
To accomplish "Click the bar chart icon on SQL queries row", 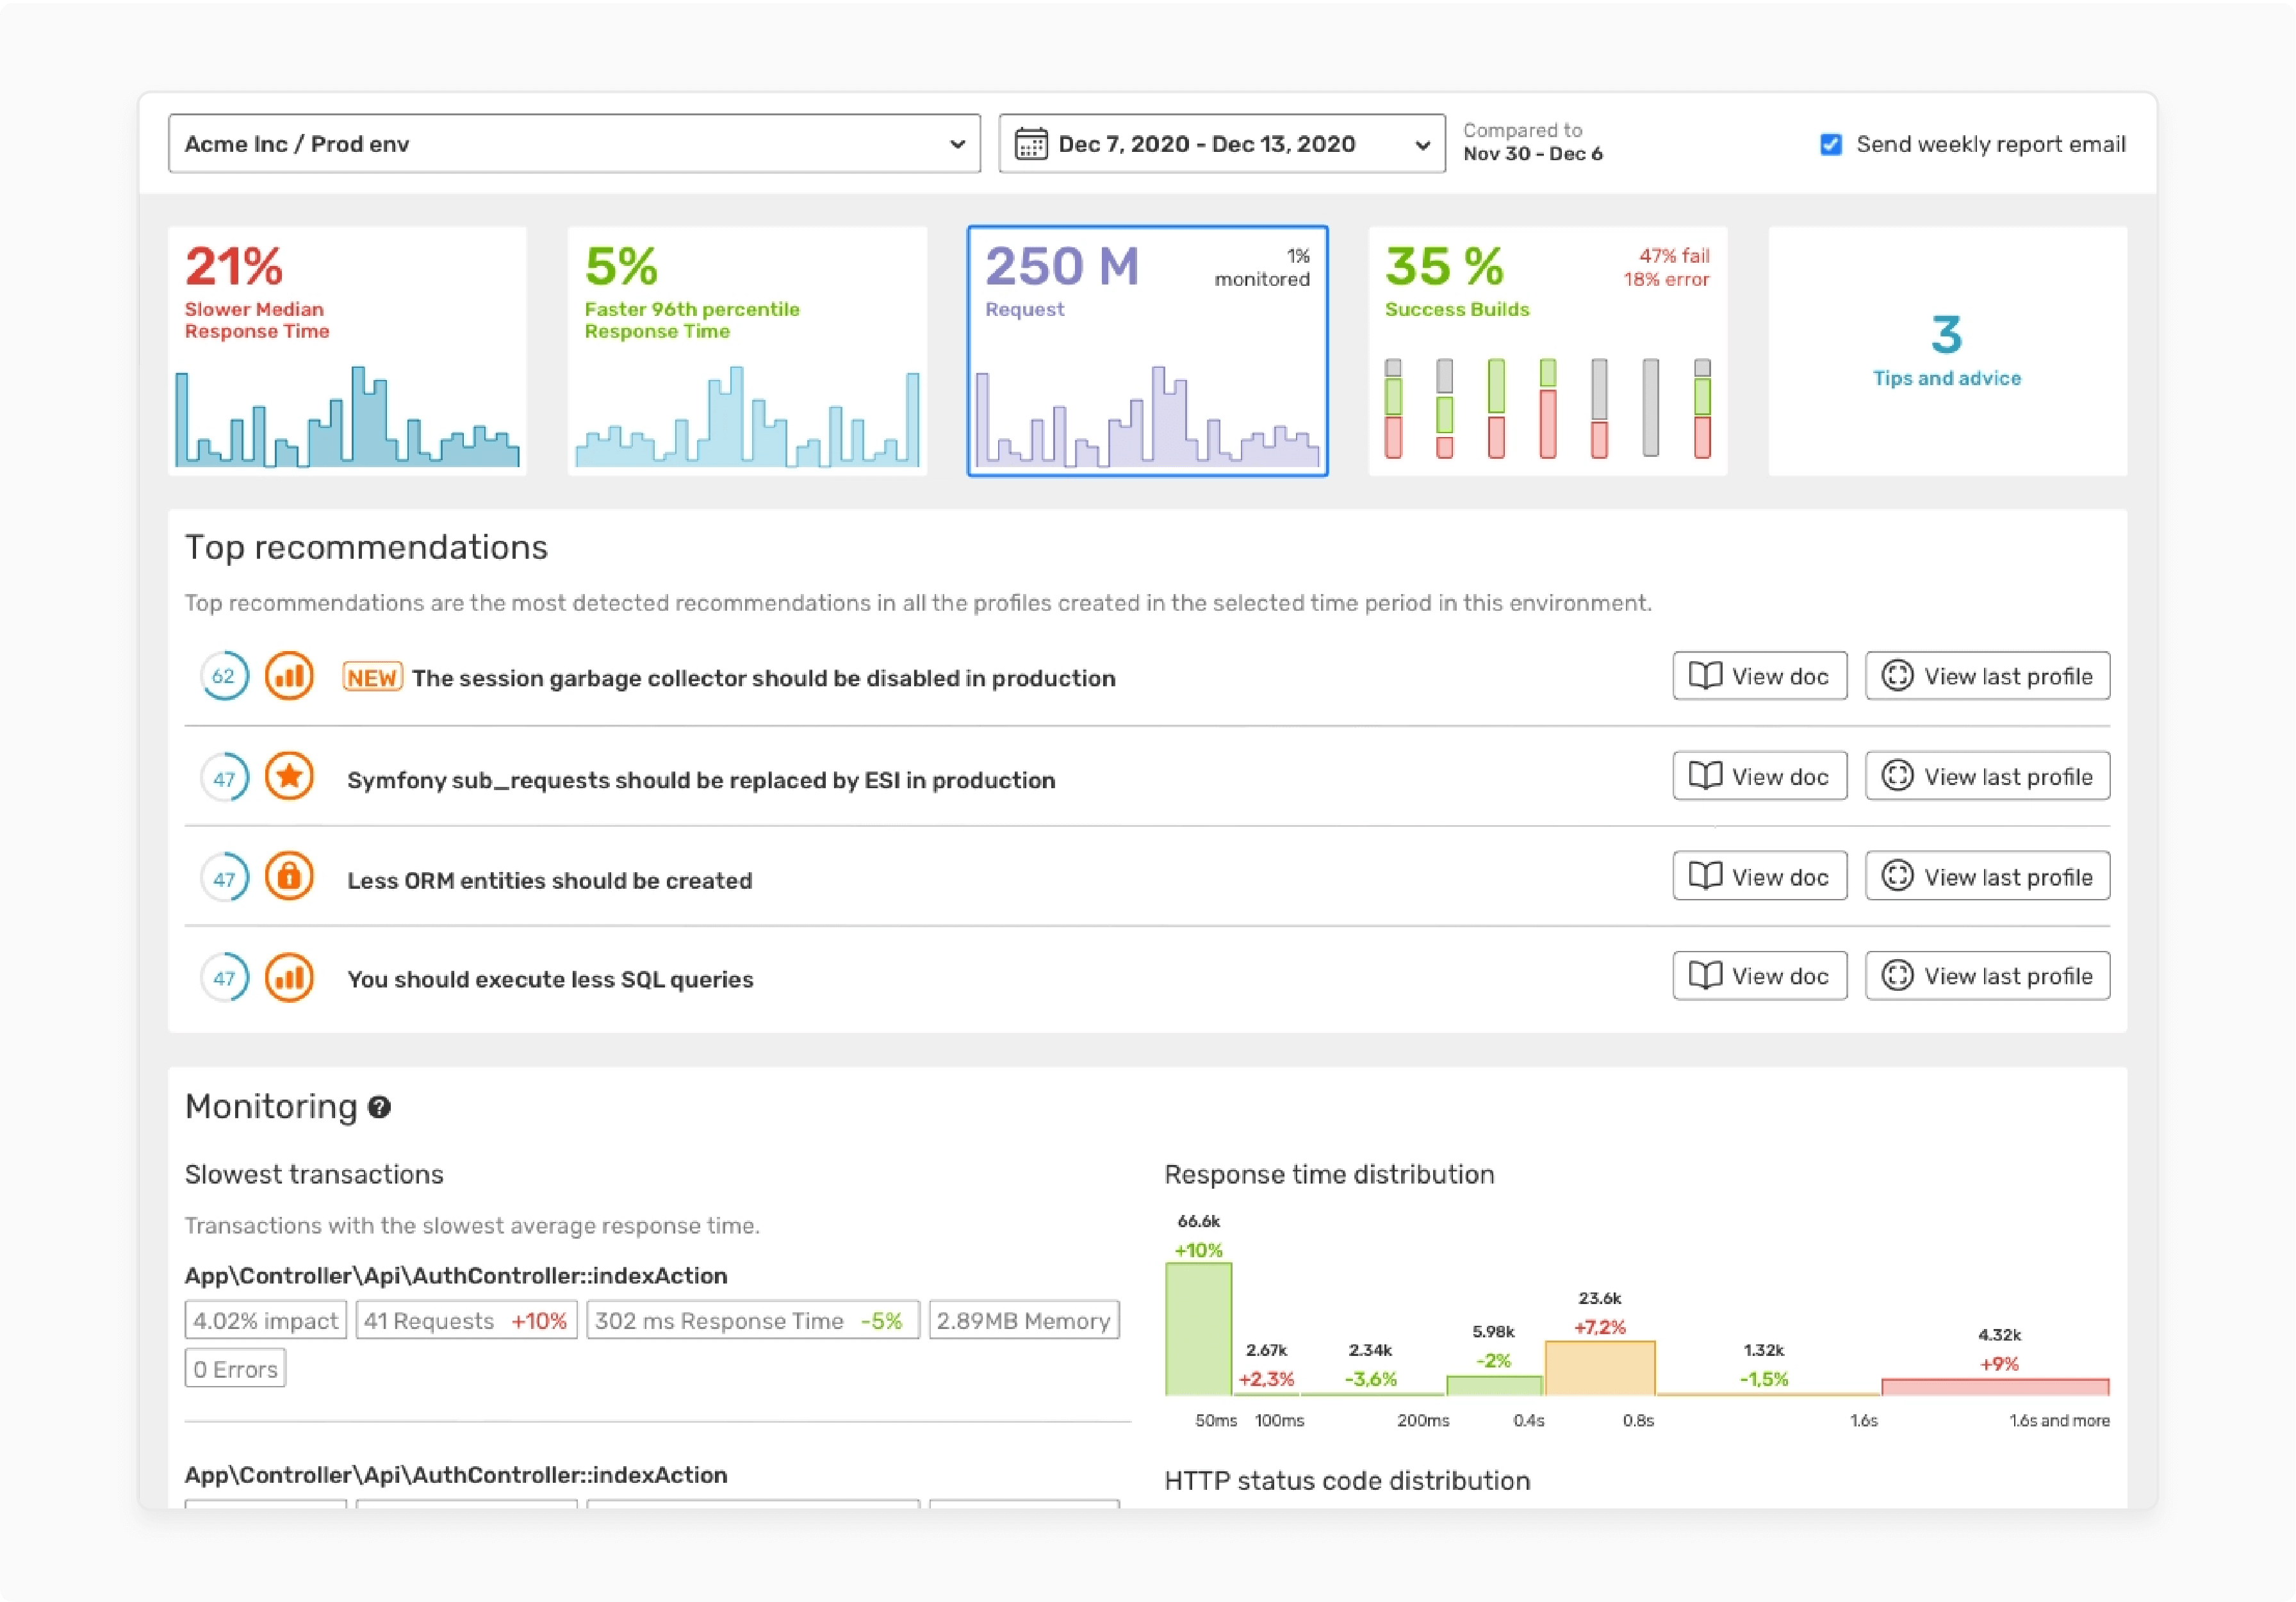I will 289,977.
